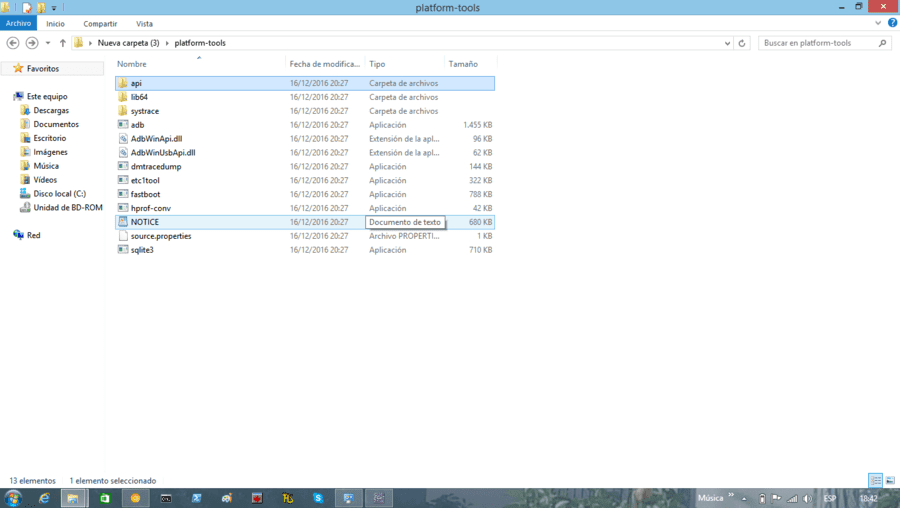Select the lib64 folder name
The width and height of the screenshot is (900, 508).
click(139, 97)
